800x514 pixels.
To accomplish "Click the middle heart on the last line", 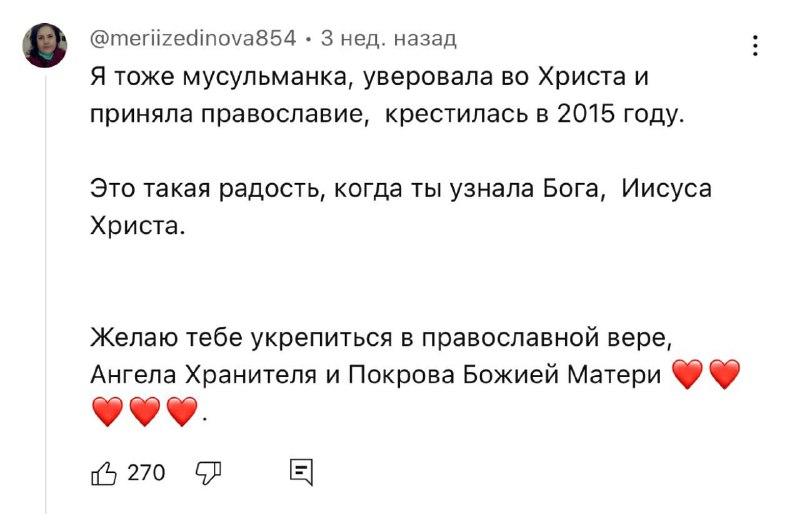I will [x=144, y=411].
